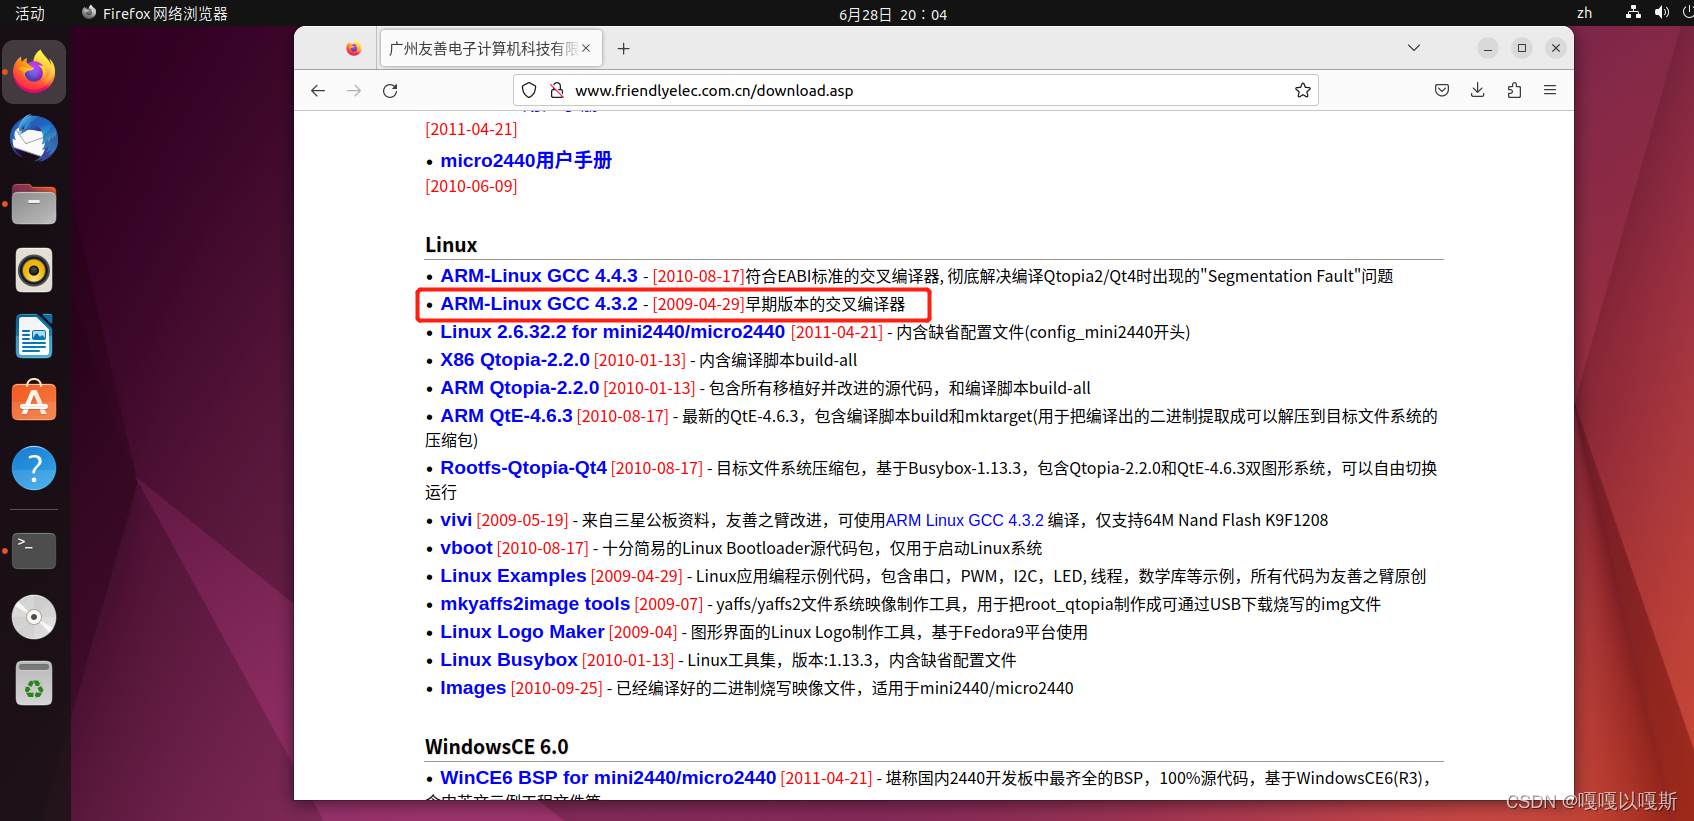Open the Firefox downloads panel

coord(1478,90)
